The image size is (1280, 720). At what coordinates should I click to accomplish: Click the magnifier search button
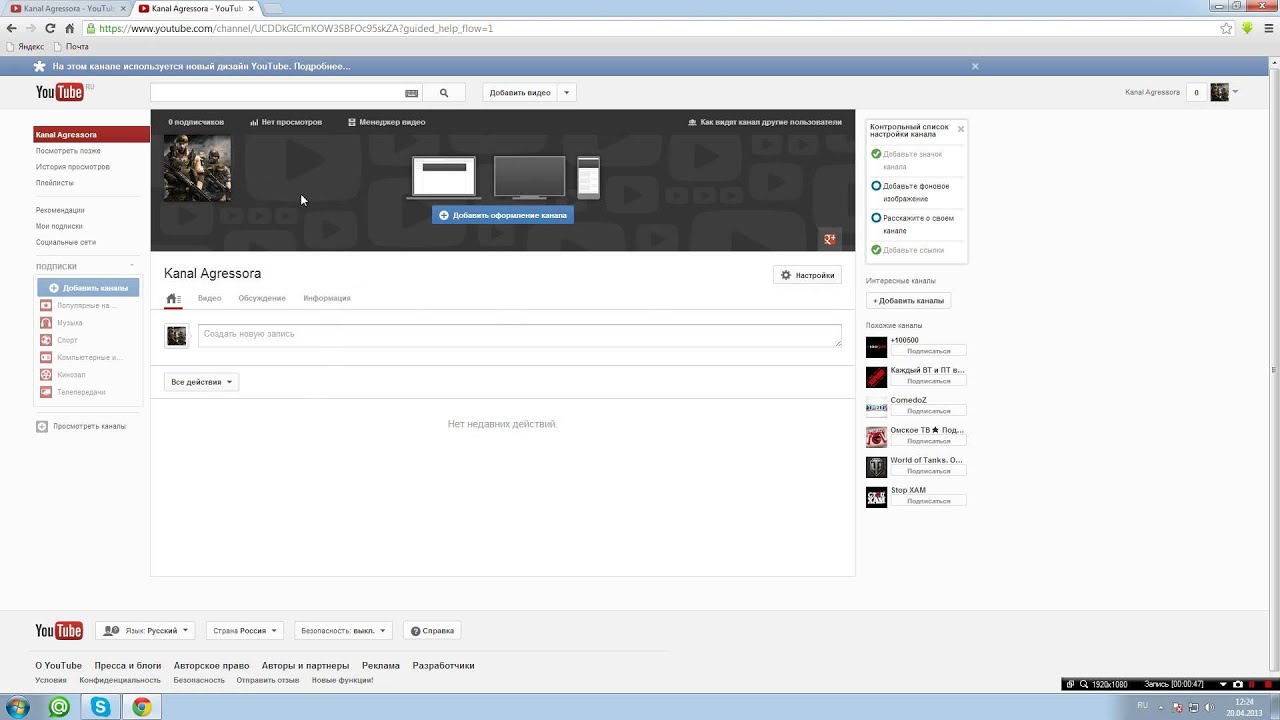(x=444, y=93)
